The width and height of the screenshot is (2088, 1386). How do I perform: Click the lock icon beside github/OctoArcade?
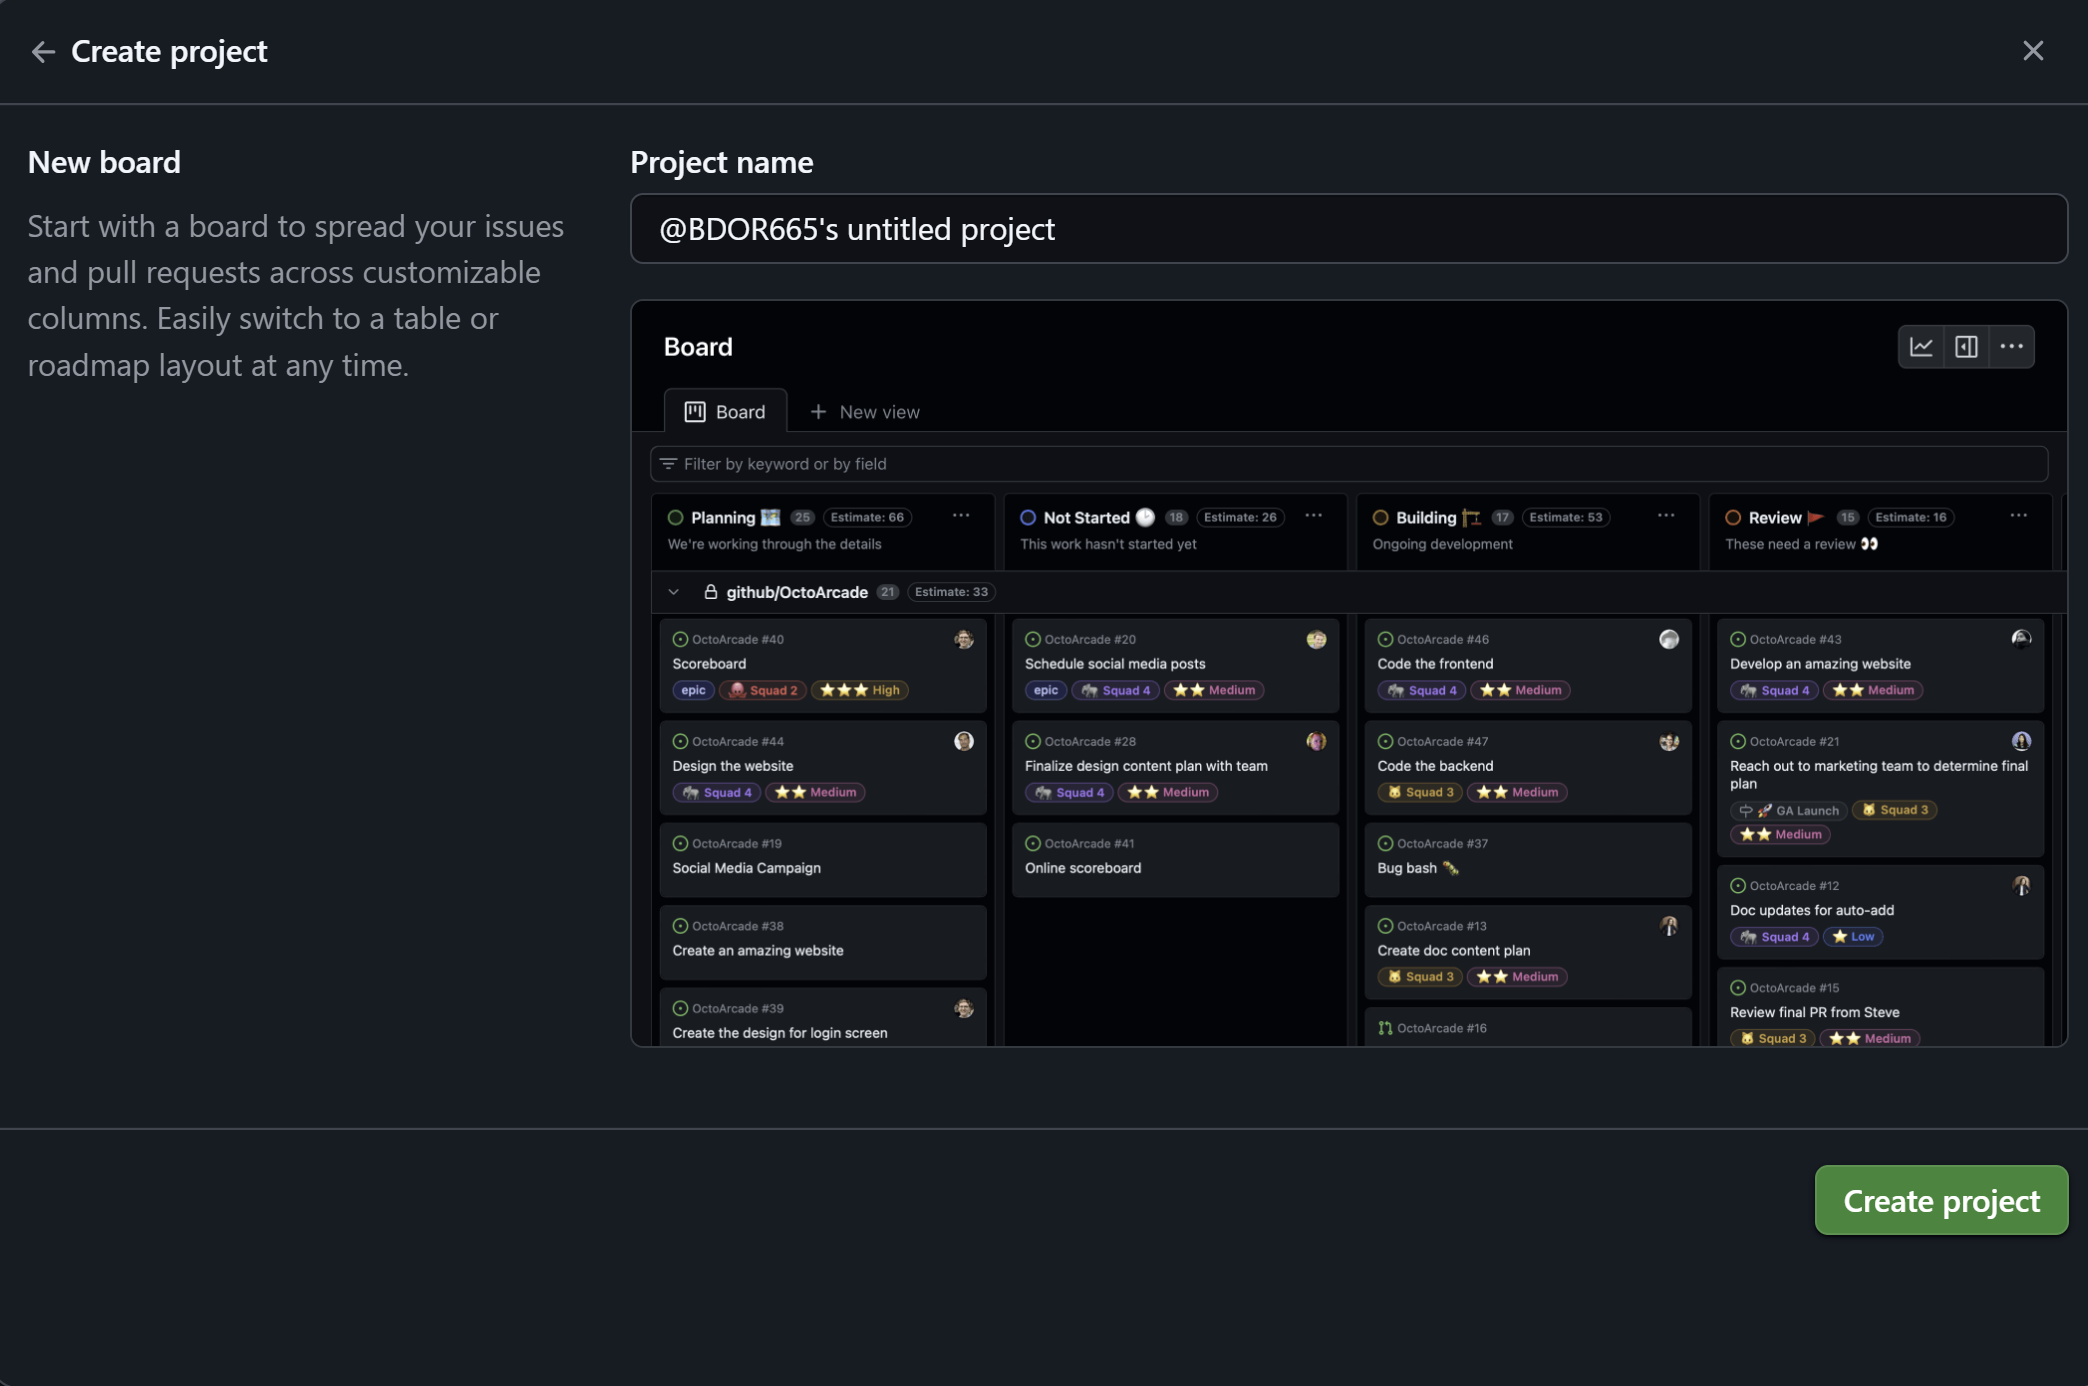coord(711,592)
